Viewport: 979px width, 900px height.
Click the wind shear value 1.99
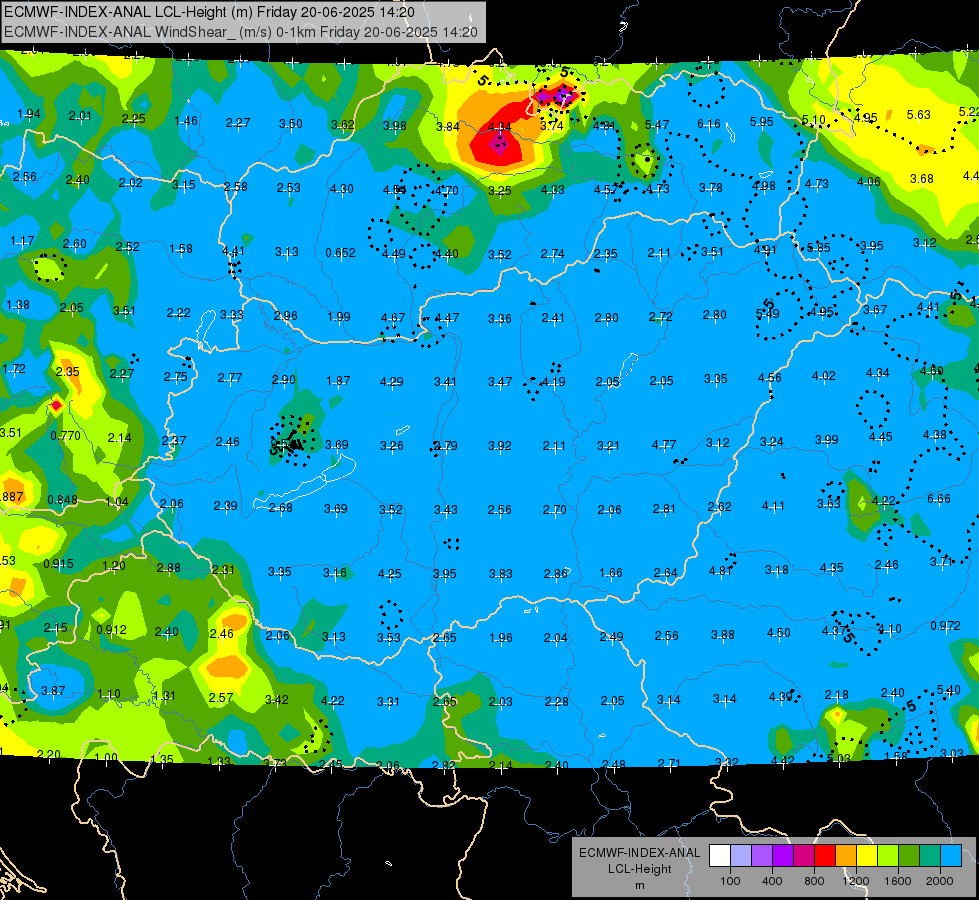pyautogui.click(x=339, y=317)
